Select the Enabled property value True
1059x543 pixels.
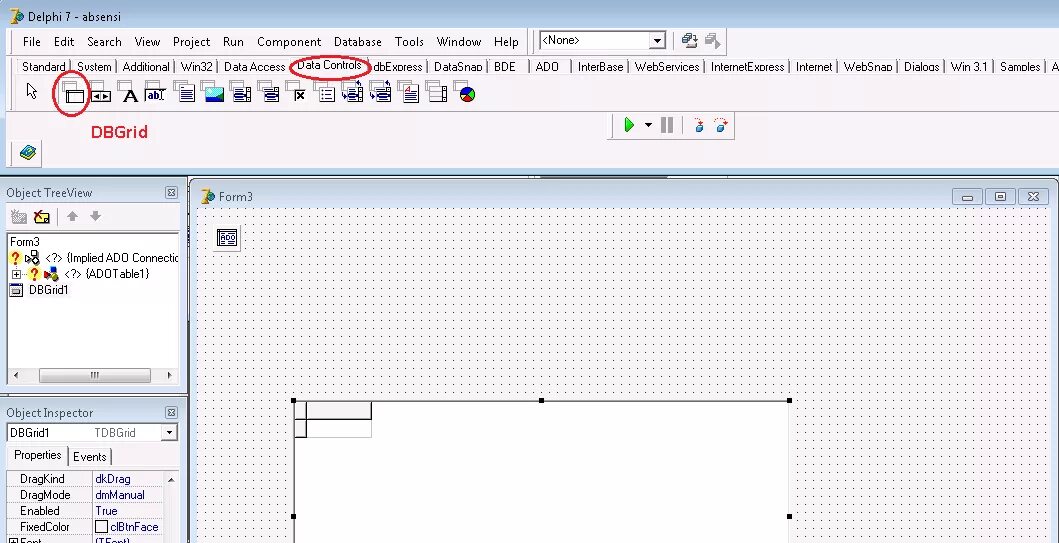tap(128, 511)
